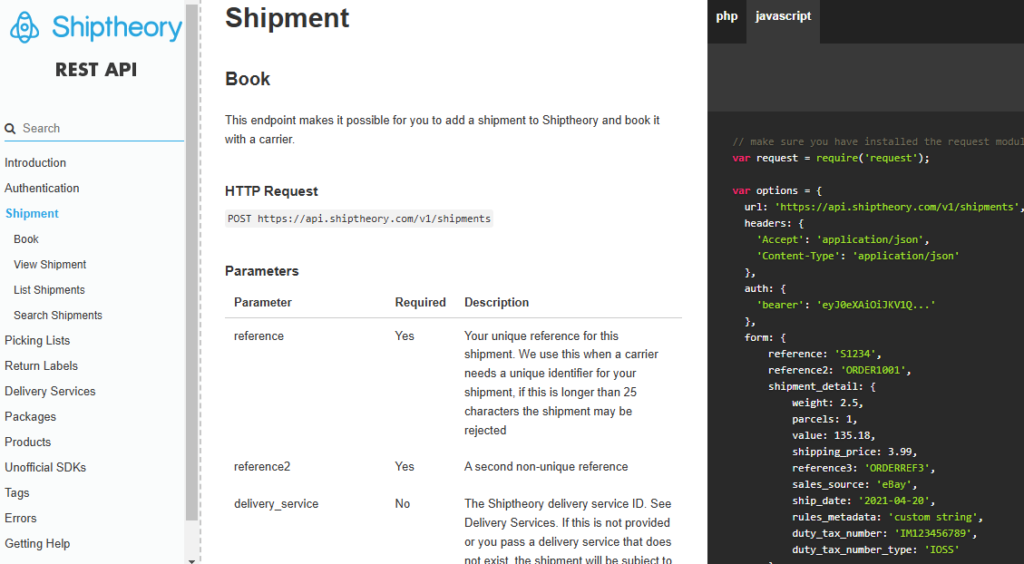The width and height of the screenshot is (1024, 564).
Task: Click the 'shipping_price: 3.99' code line
Action: [x=854, y=452]
